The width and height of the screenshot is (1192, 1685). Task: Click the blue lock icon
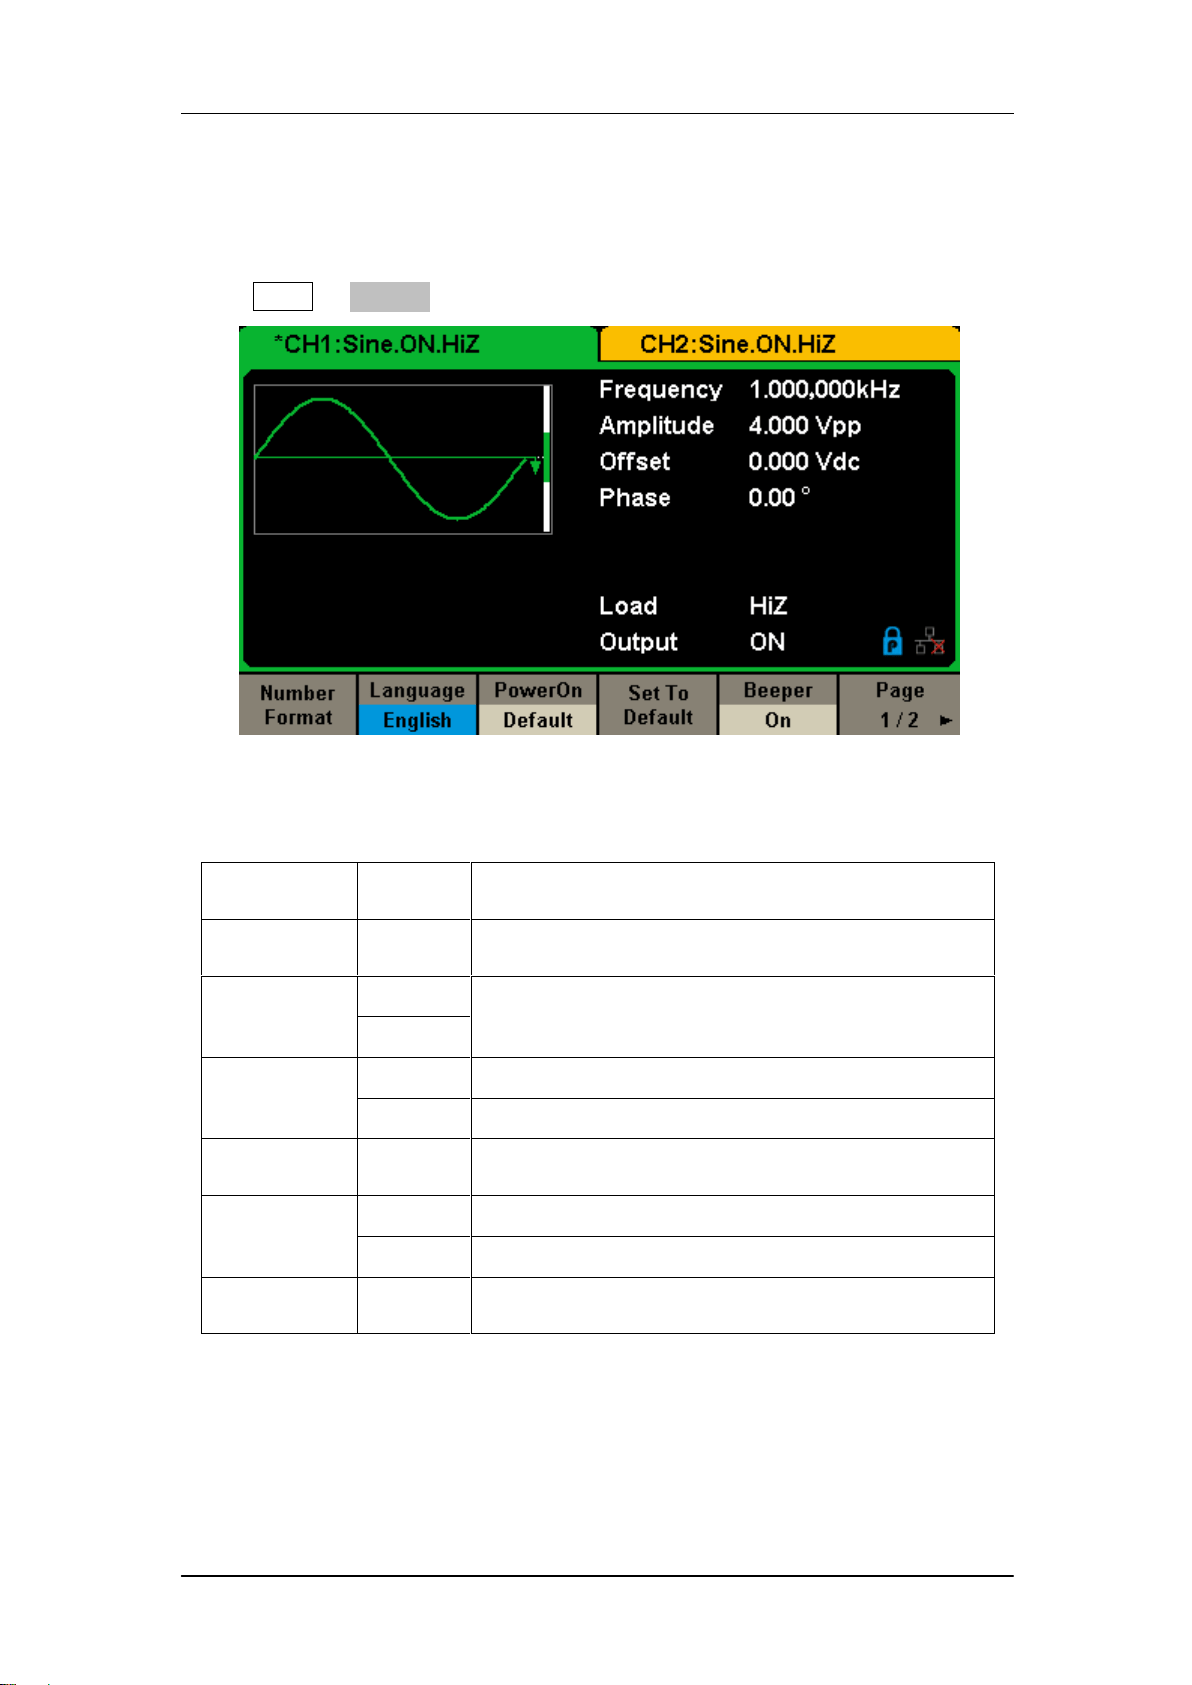tap(893, 641)
